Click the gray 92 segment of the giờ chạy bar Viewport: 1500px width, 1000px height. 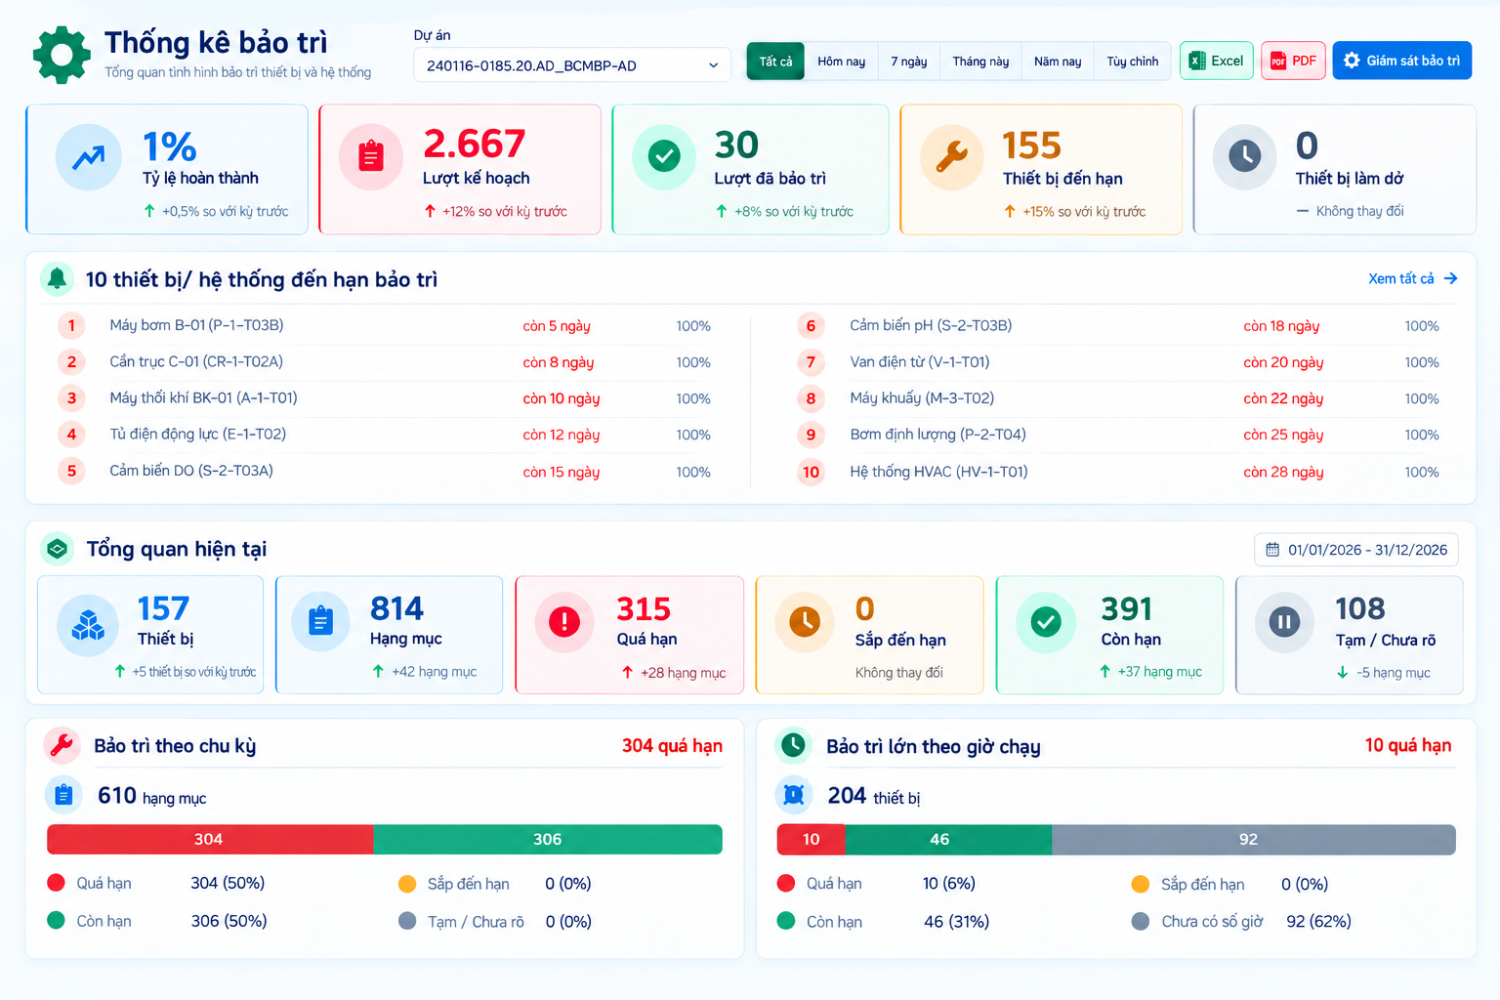1254,840
